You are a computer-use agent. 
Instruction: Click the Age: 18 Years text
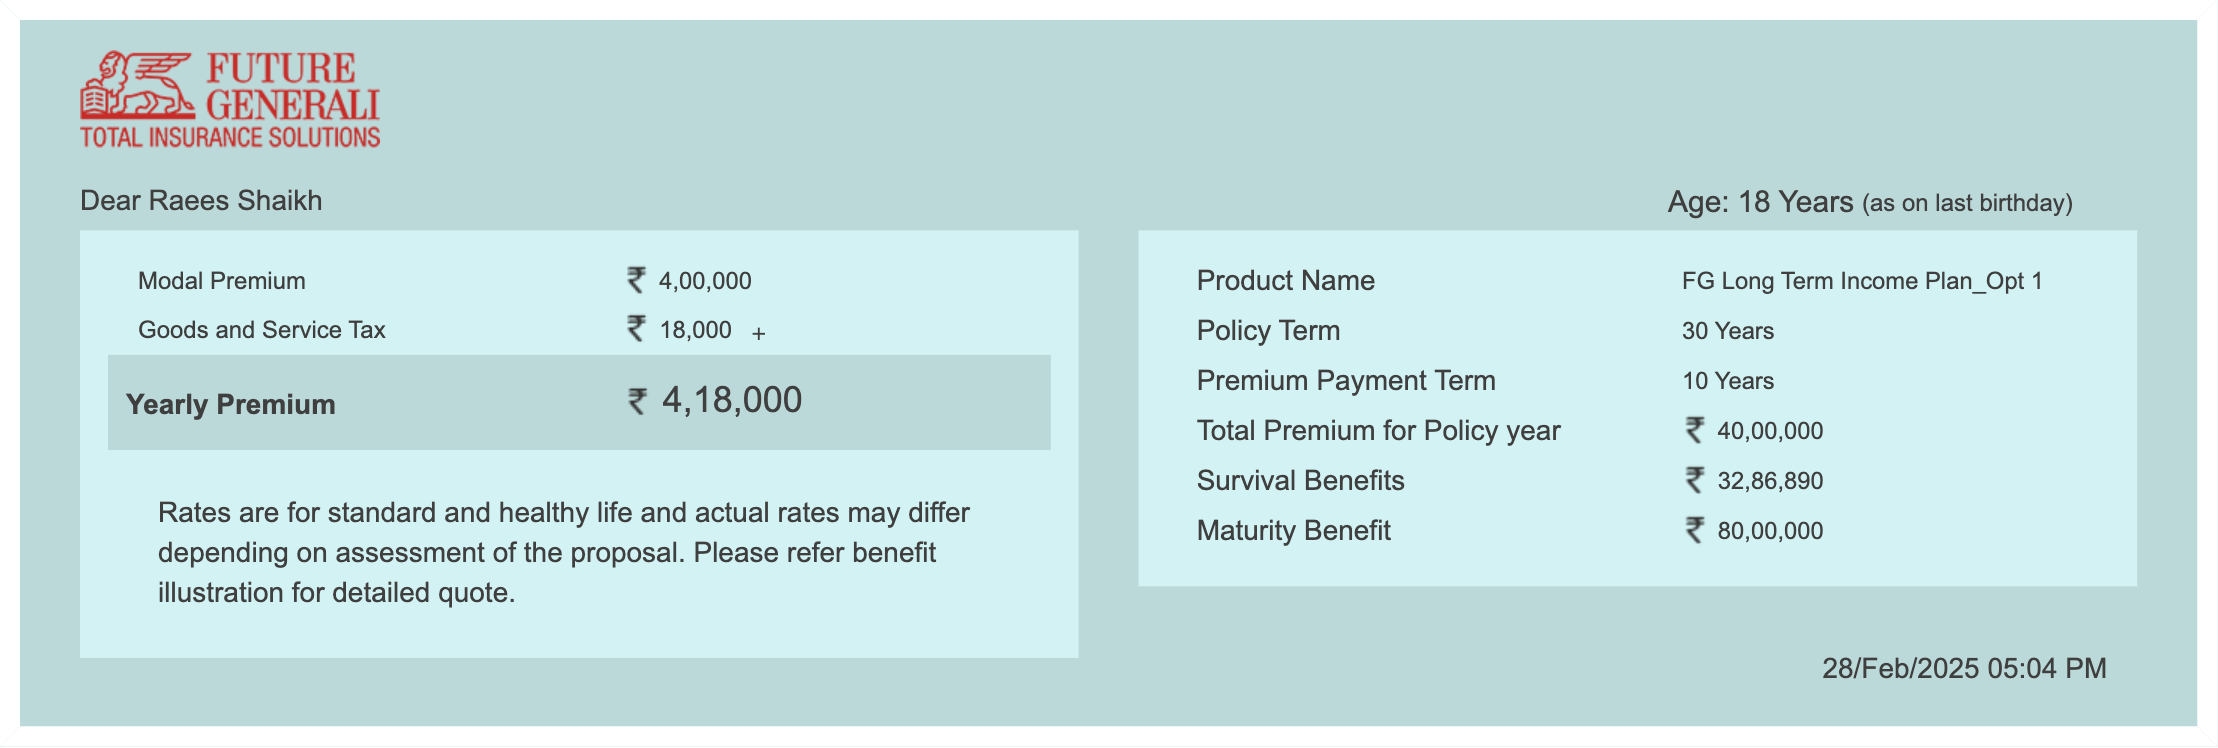[1760, 202]
